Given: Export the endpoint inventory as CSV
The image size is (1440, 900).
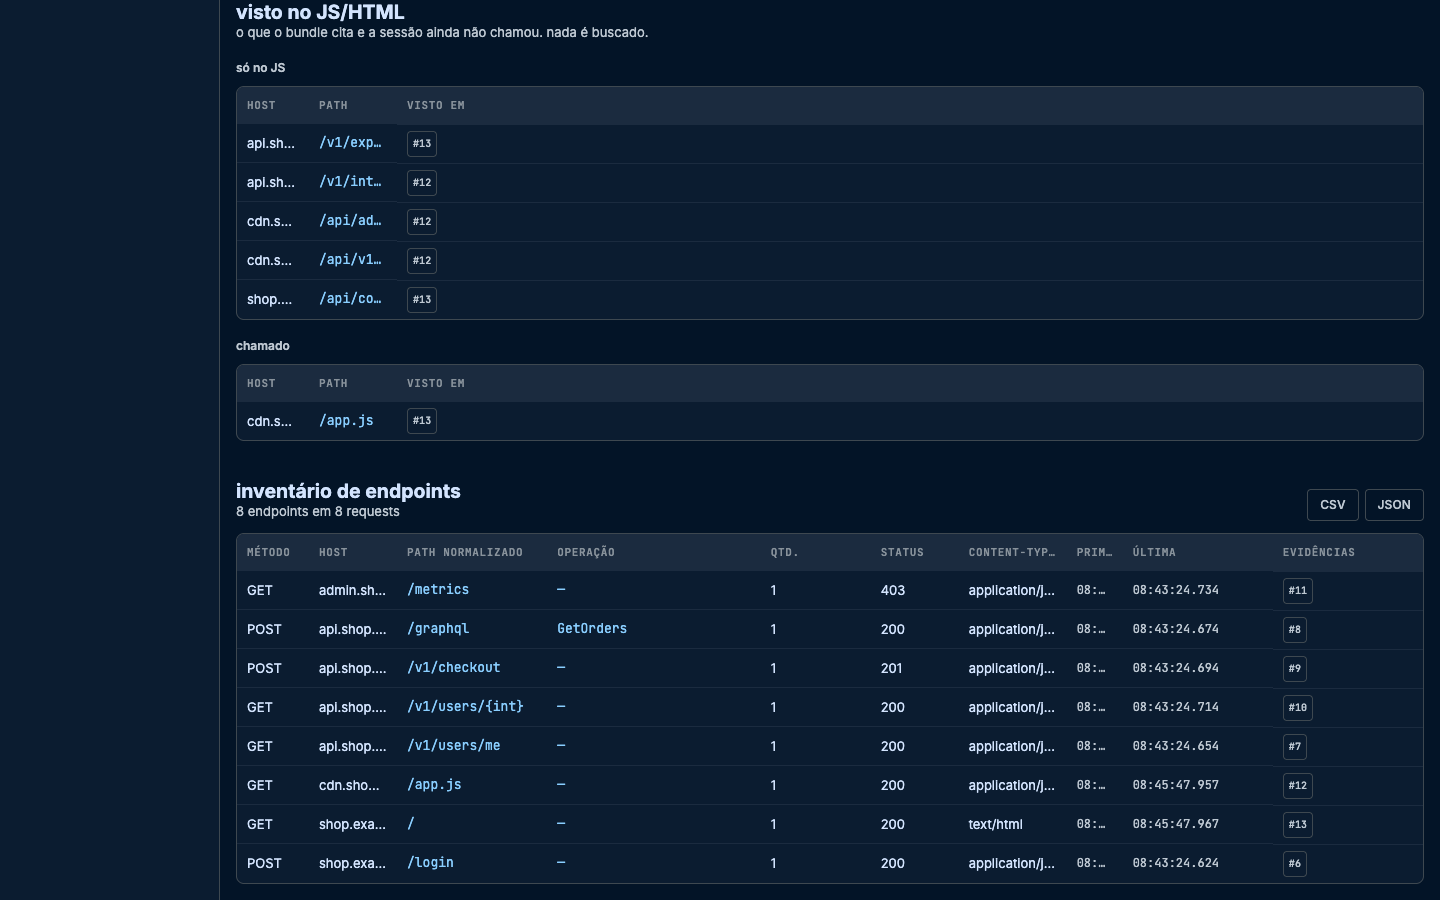Looking at the screenshot, I should pyautogui.click(x=1332, y=505).
